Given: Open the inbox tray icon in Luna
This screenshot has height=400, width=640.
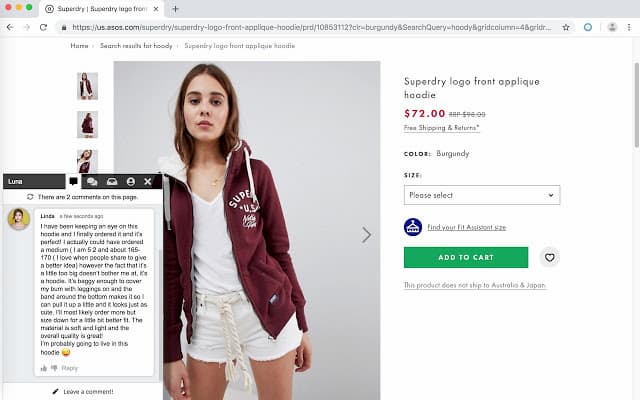Looking at the screenshot, I should click(x=112, y=182).
